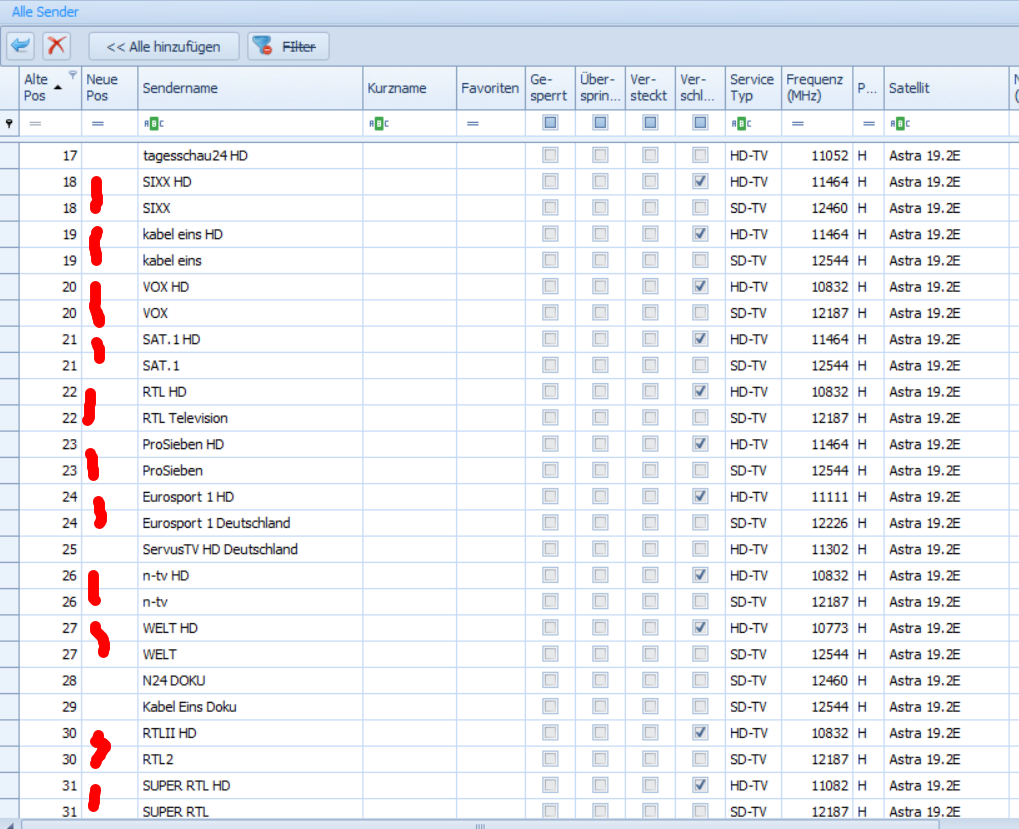Click the ABC filter icon under Service Typ
Viewport: 1019px width, 829px height.
(x=740, y=123)
